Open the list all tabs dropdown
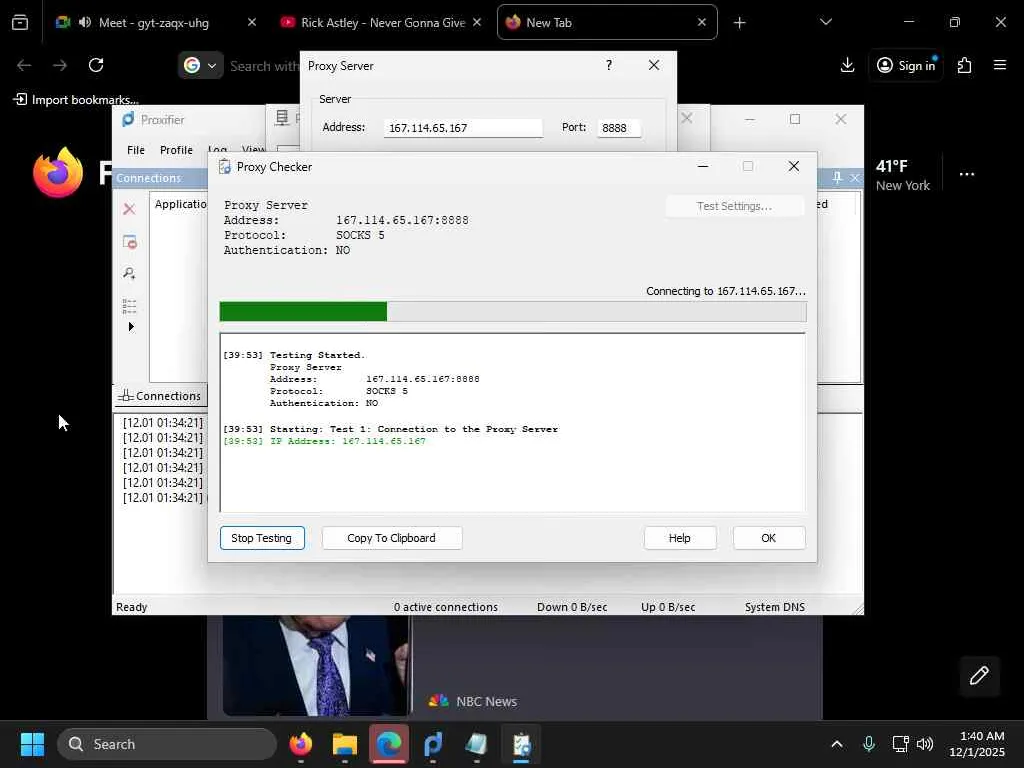The image size is (1024, 768). [x=825, y=22]
